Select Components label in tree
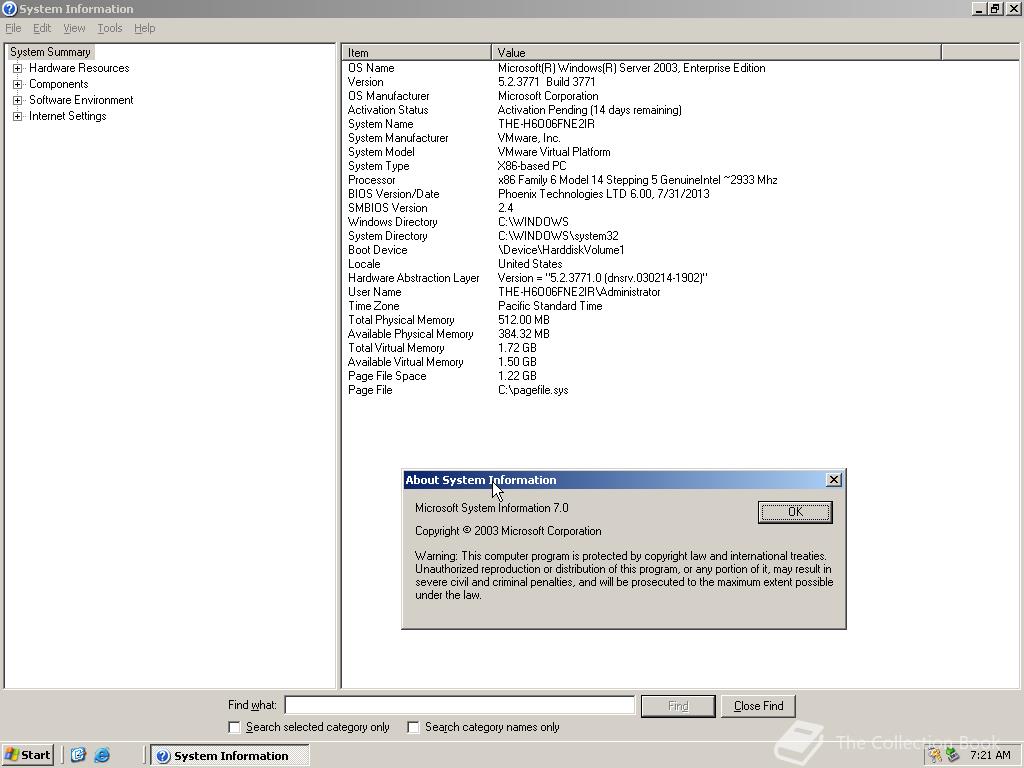The height and width of the screenshot is (768, 1024). click(x=59, y=84)
